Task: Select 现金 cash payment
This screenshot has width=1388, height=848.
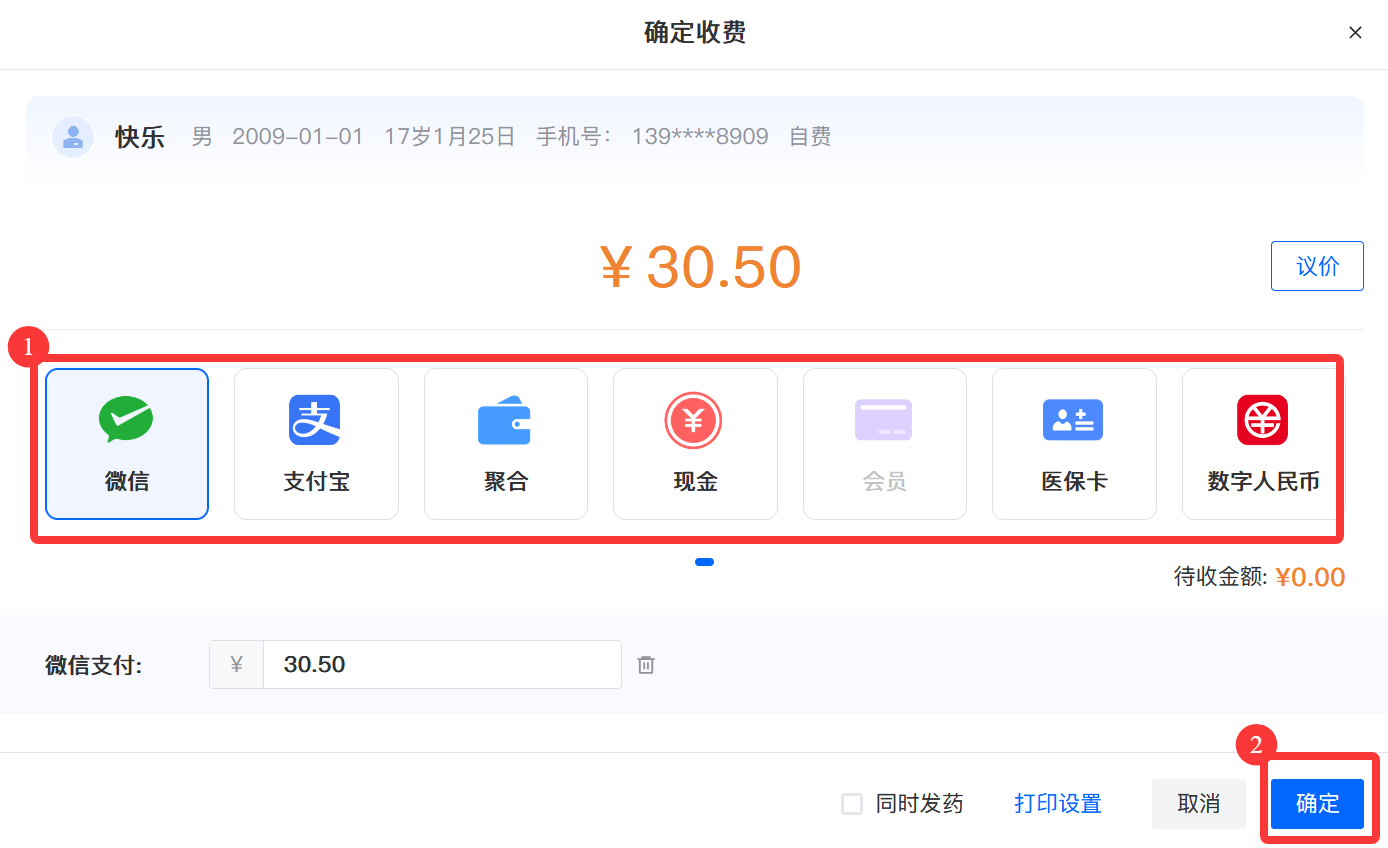Action: point(695,444)
